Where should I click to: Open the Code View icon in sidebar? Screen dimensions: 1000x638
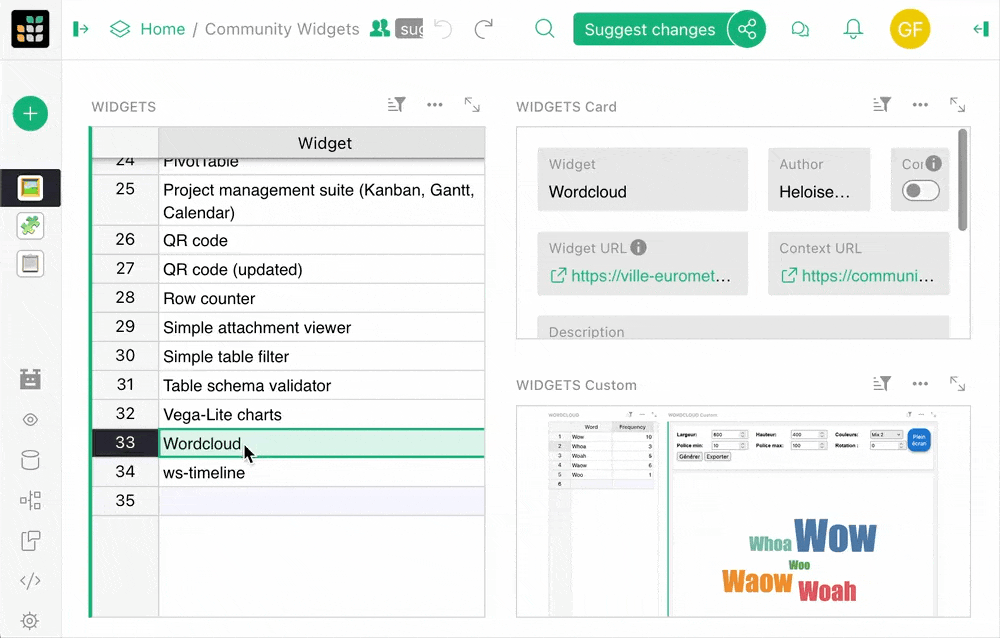[30, 580]
